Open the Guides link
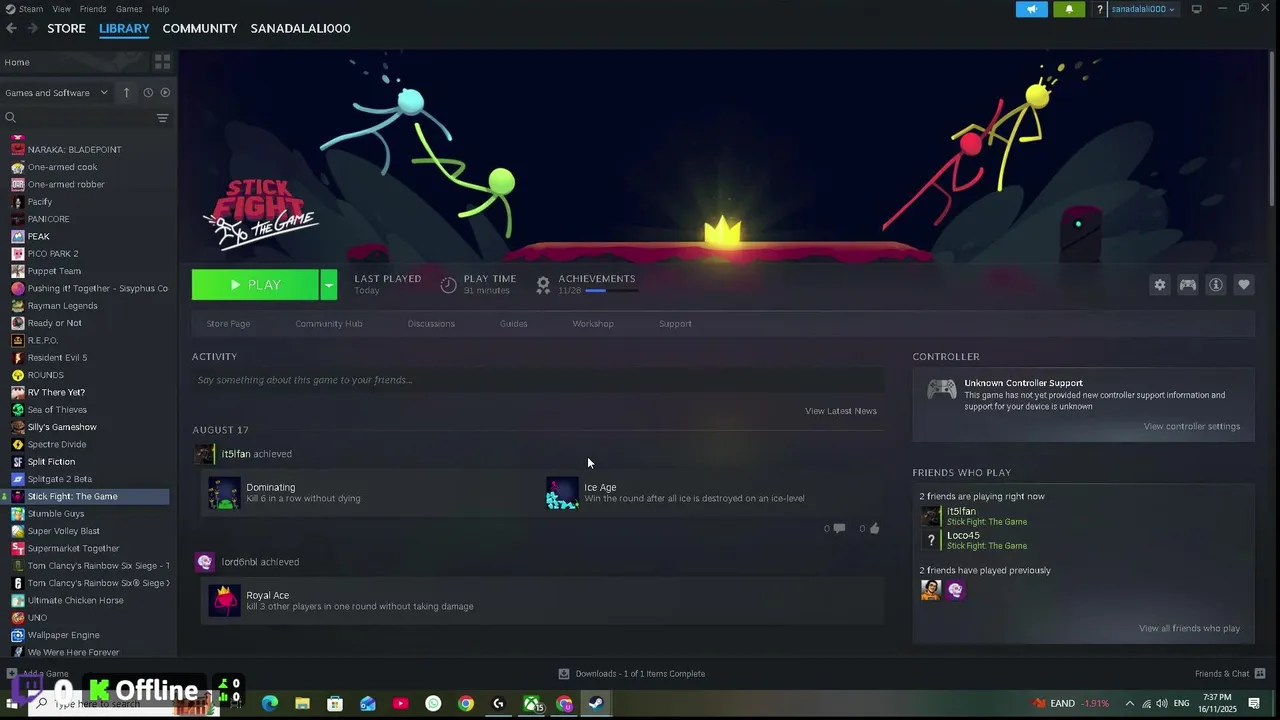This screenshot has height=720, width=1280. pos(514,324)
